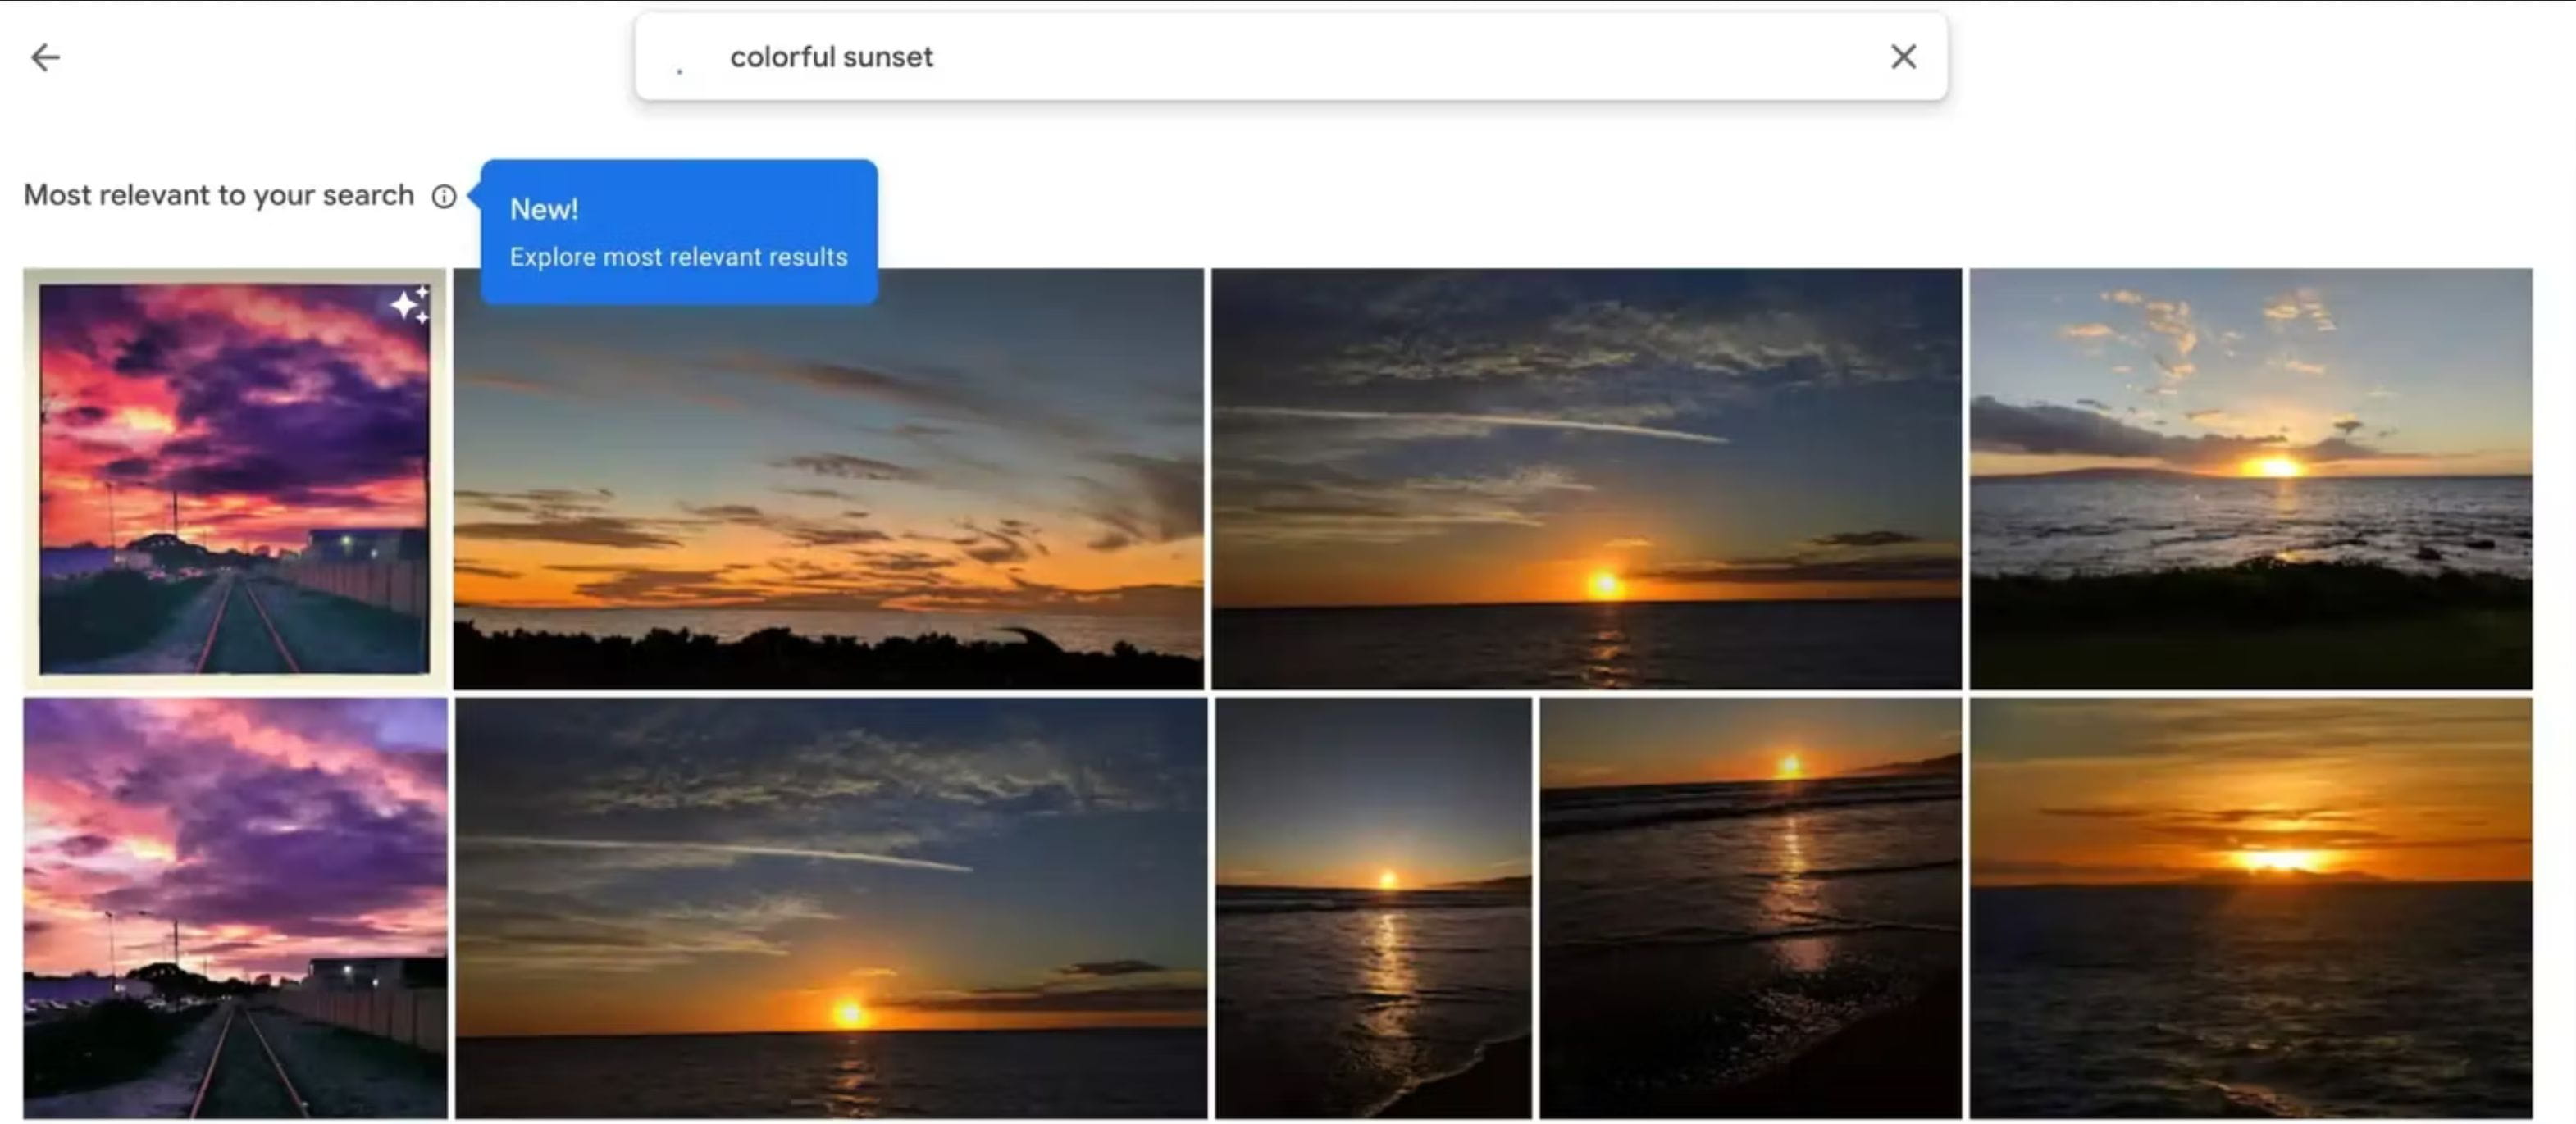Dismiss the blue "New!" tooltip
The image size is (2576, 1124).
[x=678, y=232]
